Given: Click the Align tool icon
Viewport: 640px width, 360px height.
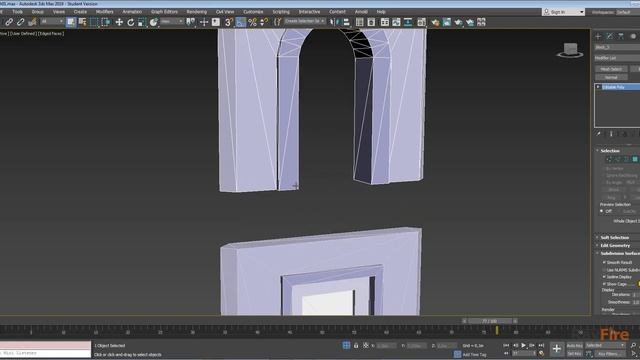Looking at the screenshot, I should tap(346, 22).
